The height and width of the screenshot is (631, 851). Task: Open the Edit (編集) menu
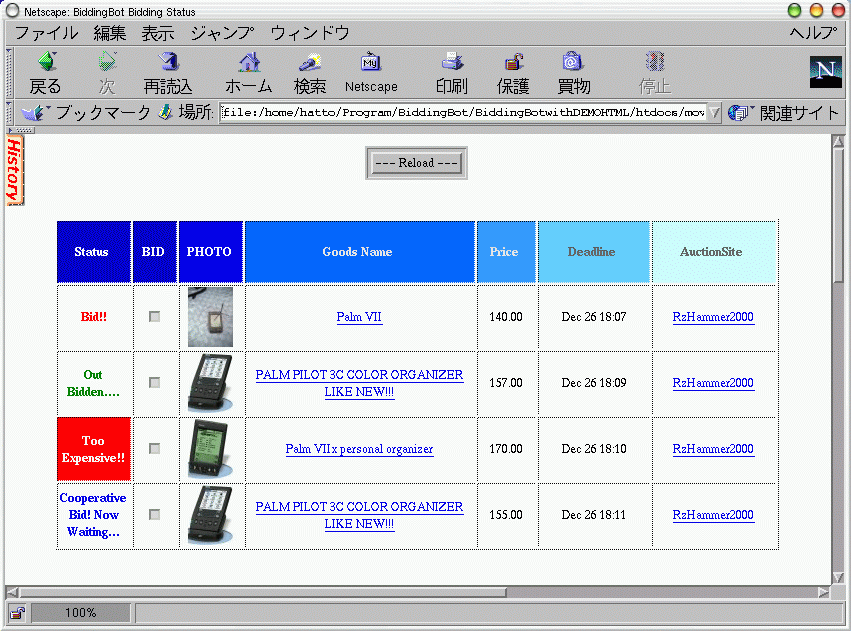pyautogui.click(x=110, y=33)
